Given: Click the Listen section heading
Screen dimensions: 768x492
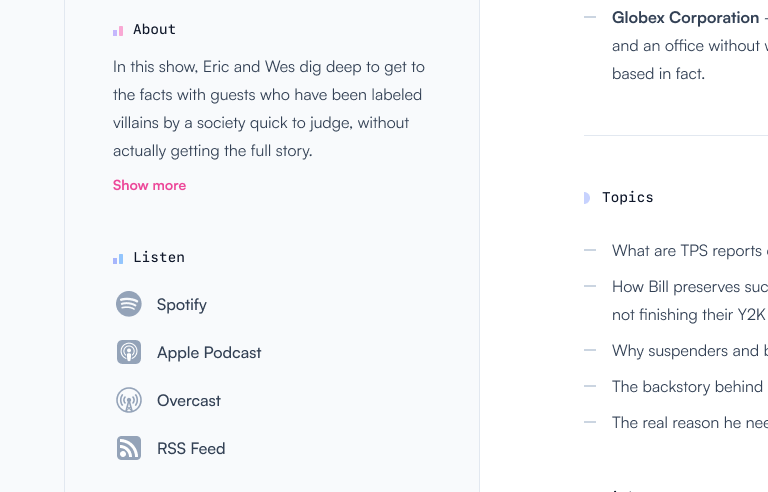Looking at the screenshot, I should pyautogui.click(x=159, y=257).
